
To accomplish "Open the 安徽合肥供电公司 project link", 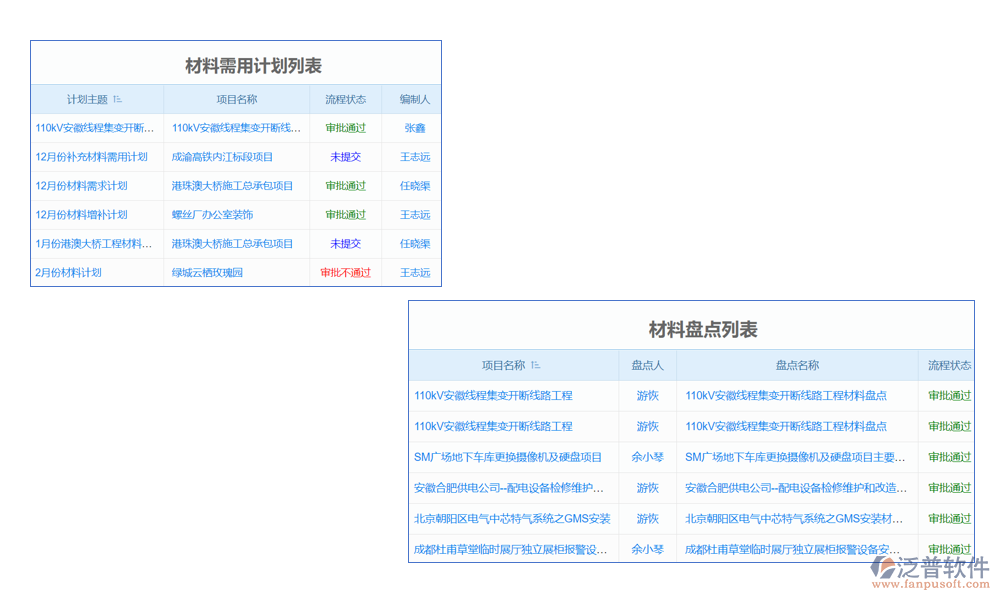I will click(509, 488).
